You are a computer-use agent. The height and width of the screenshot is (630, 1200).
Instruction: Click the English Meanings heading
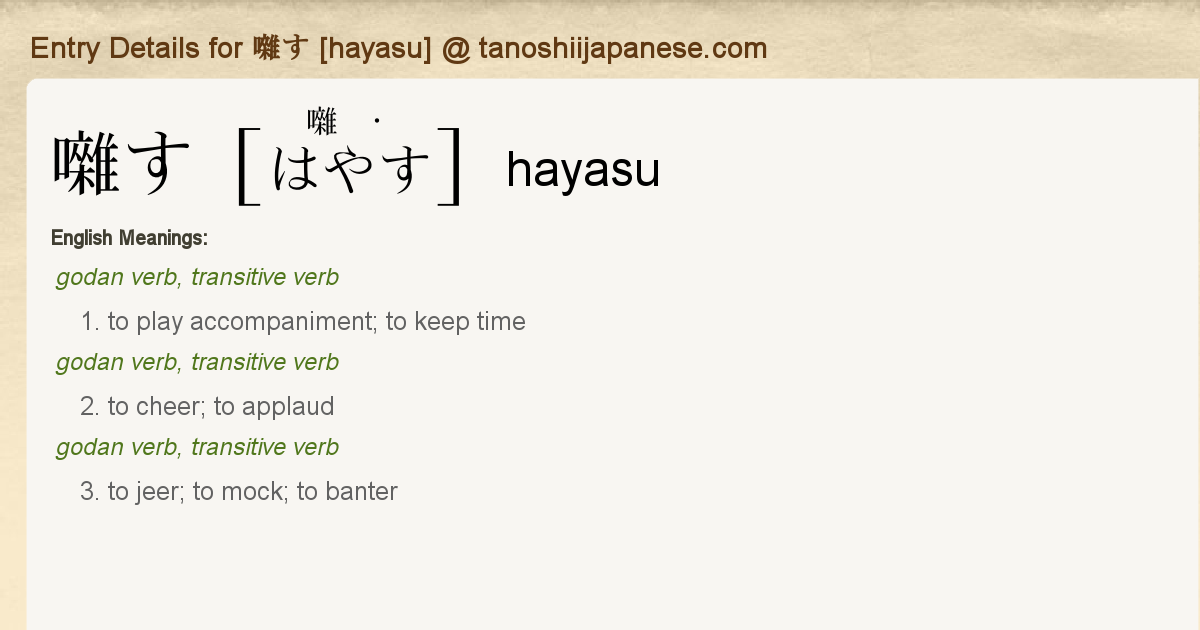[x=129, y=238]
